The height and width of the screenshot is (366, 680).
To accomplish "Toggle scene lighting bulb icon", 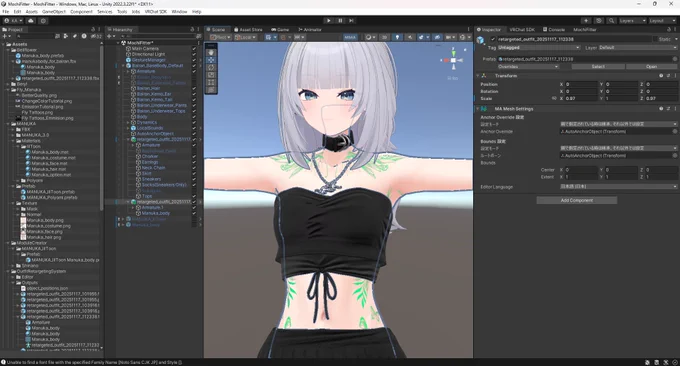I will point(397,37).
